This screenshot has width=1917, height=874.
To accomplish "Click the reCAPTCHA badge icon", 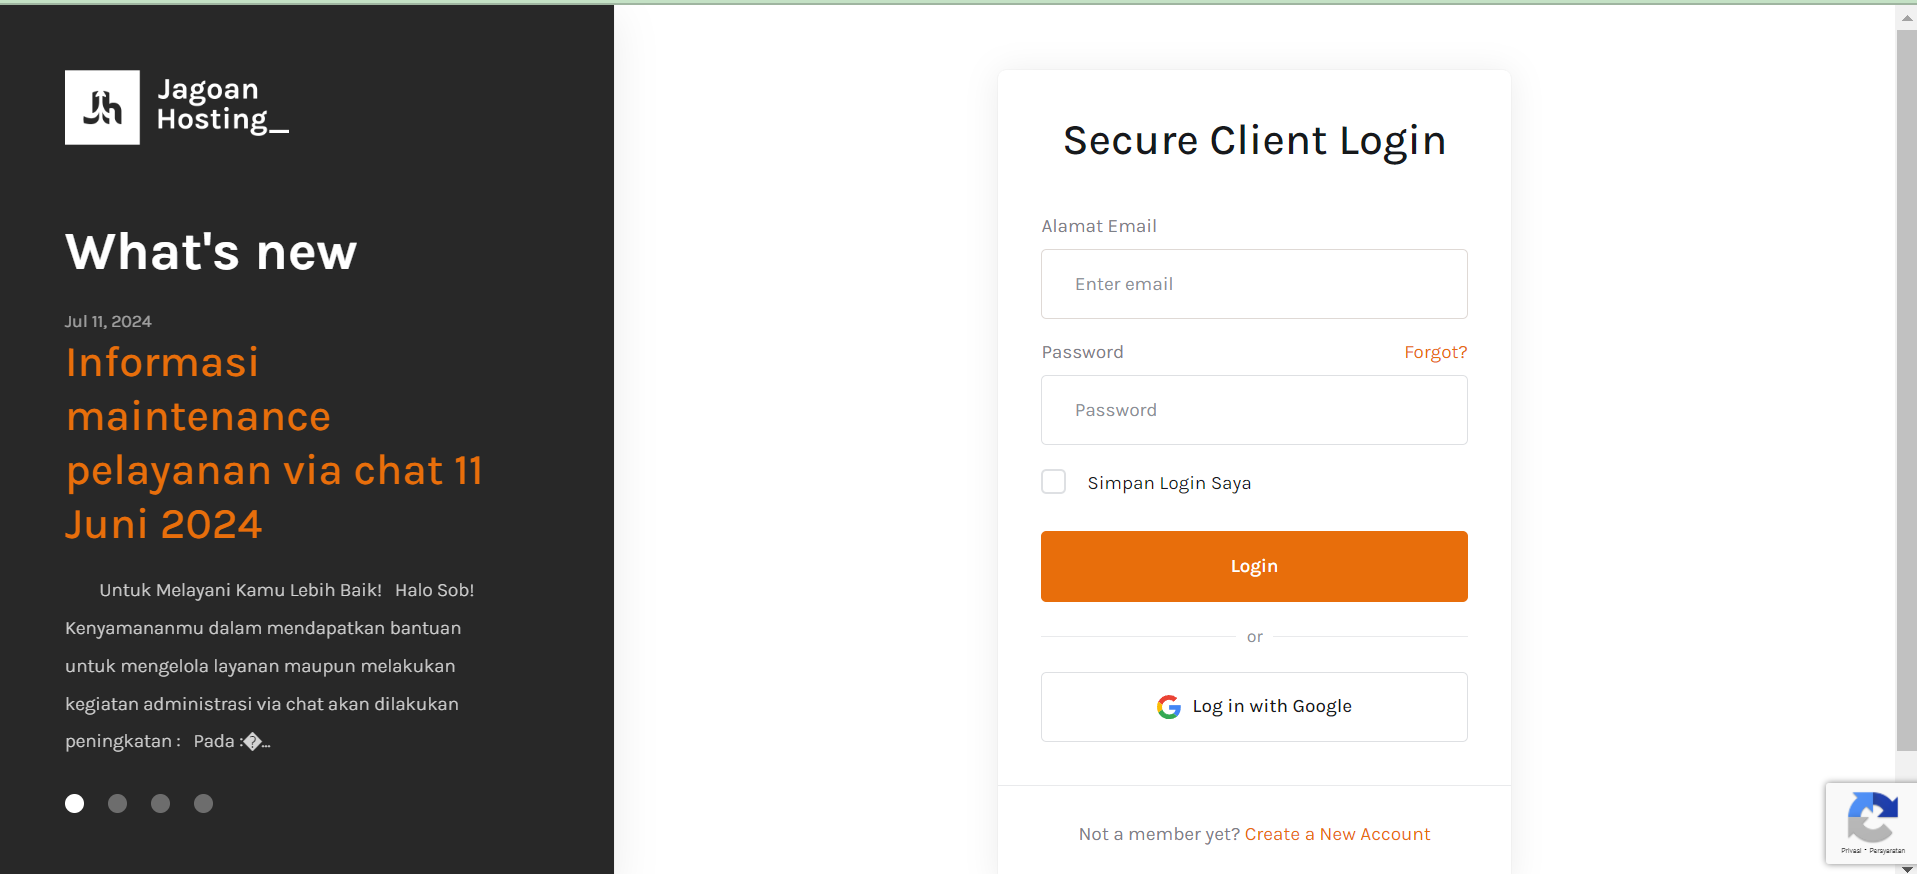I will [1874, 818].
